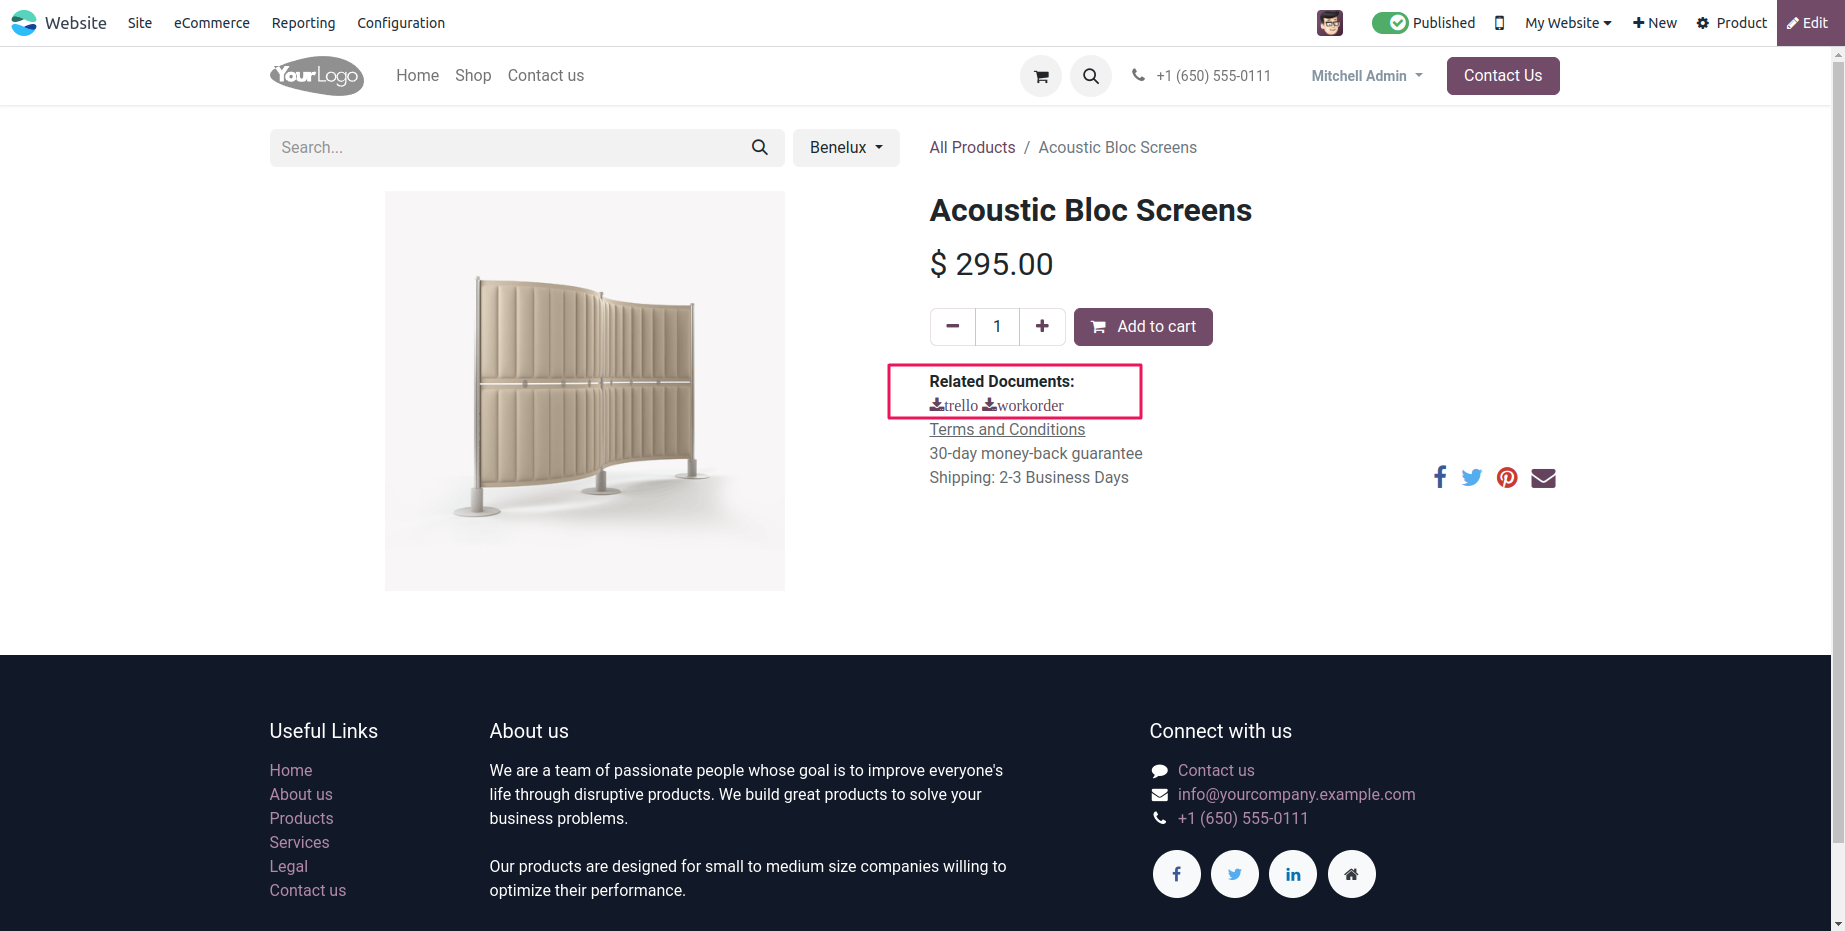Open the Configuration menu

[401, 23]
